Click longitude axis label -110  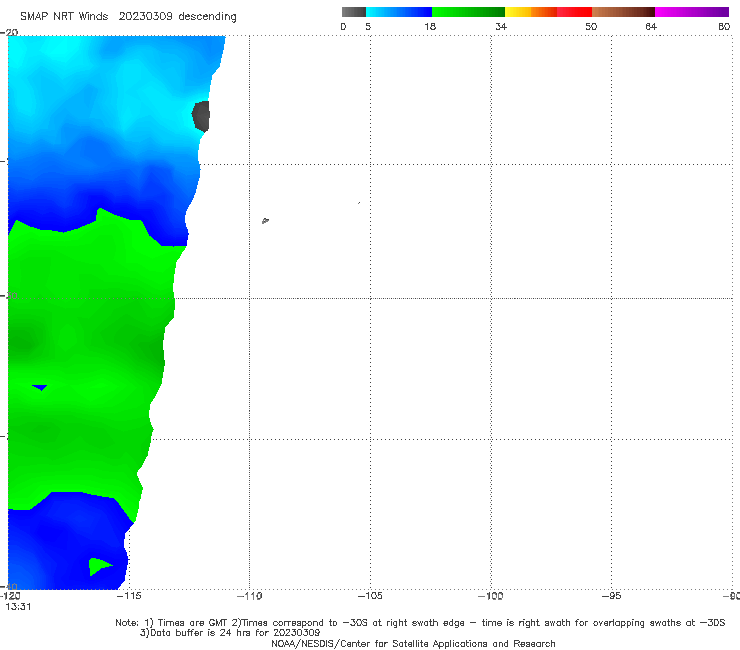click(249, 596)
